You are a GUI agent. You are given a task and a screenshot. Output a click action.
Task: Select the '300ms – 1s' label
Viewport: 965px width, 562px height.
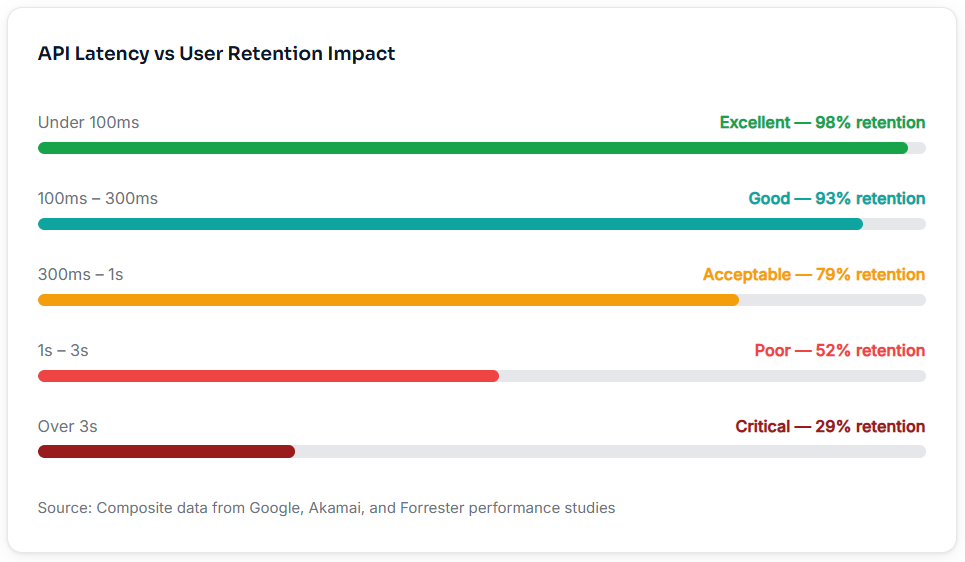pos(81,275)
